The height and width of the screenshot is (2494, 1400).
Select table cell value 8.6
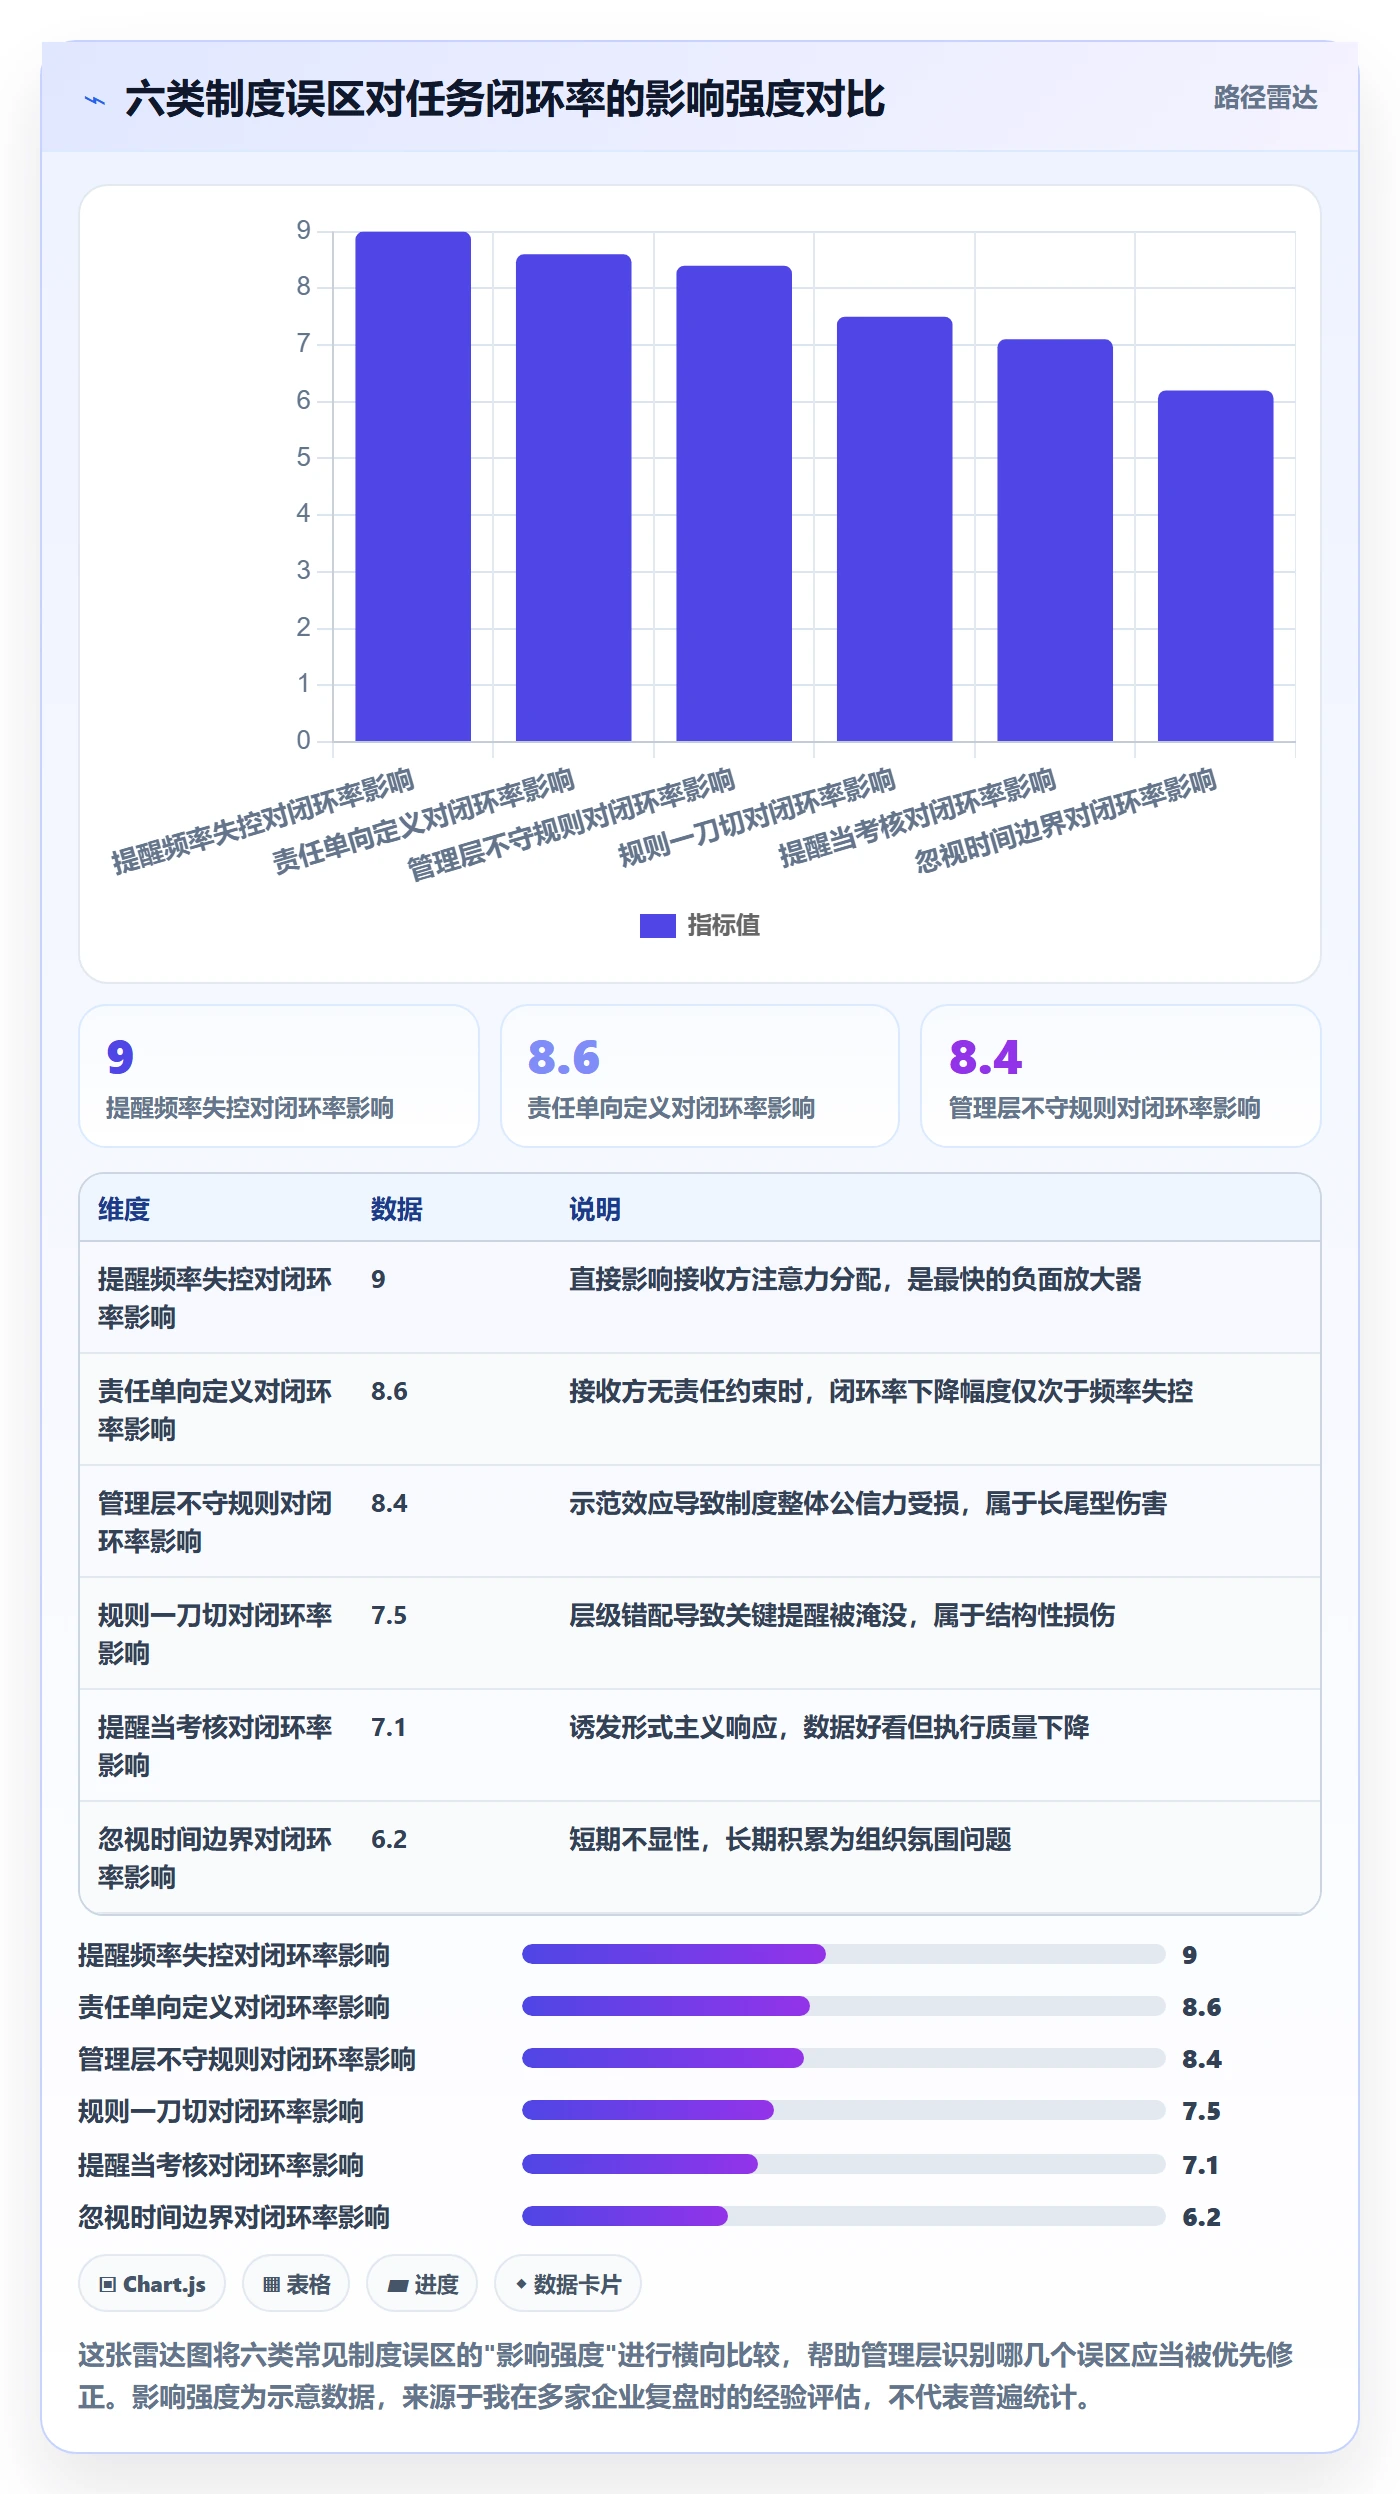point(389,1391)
